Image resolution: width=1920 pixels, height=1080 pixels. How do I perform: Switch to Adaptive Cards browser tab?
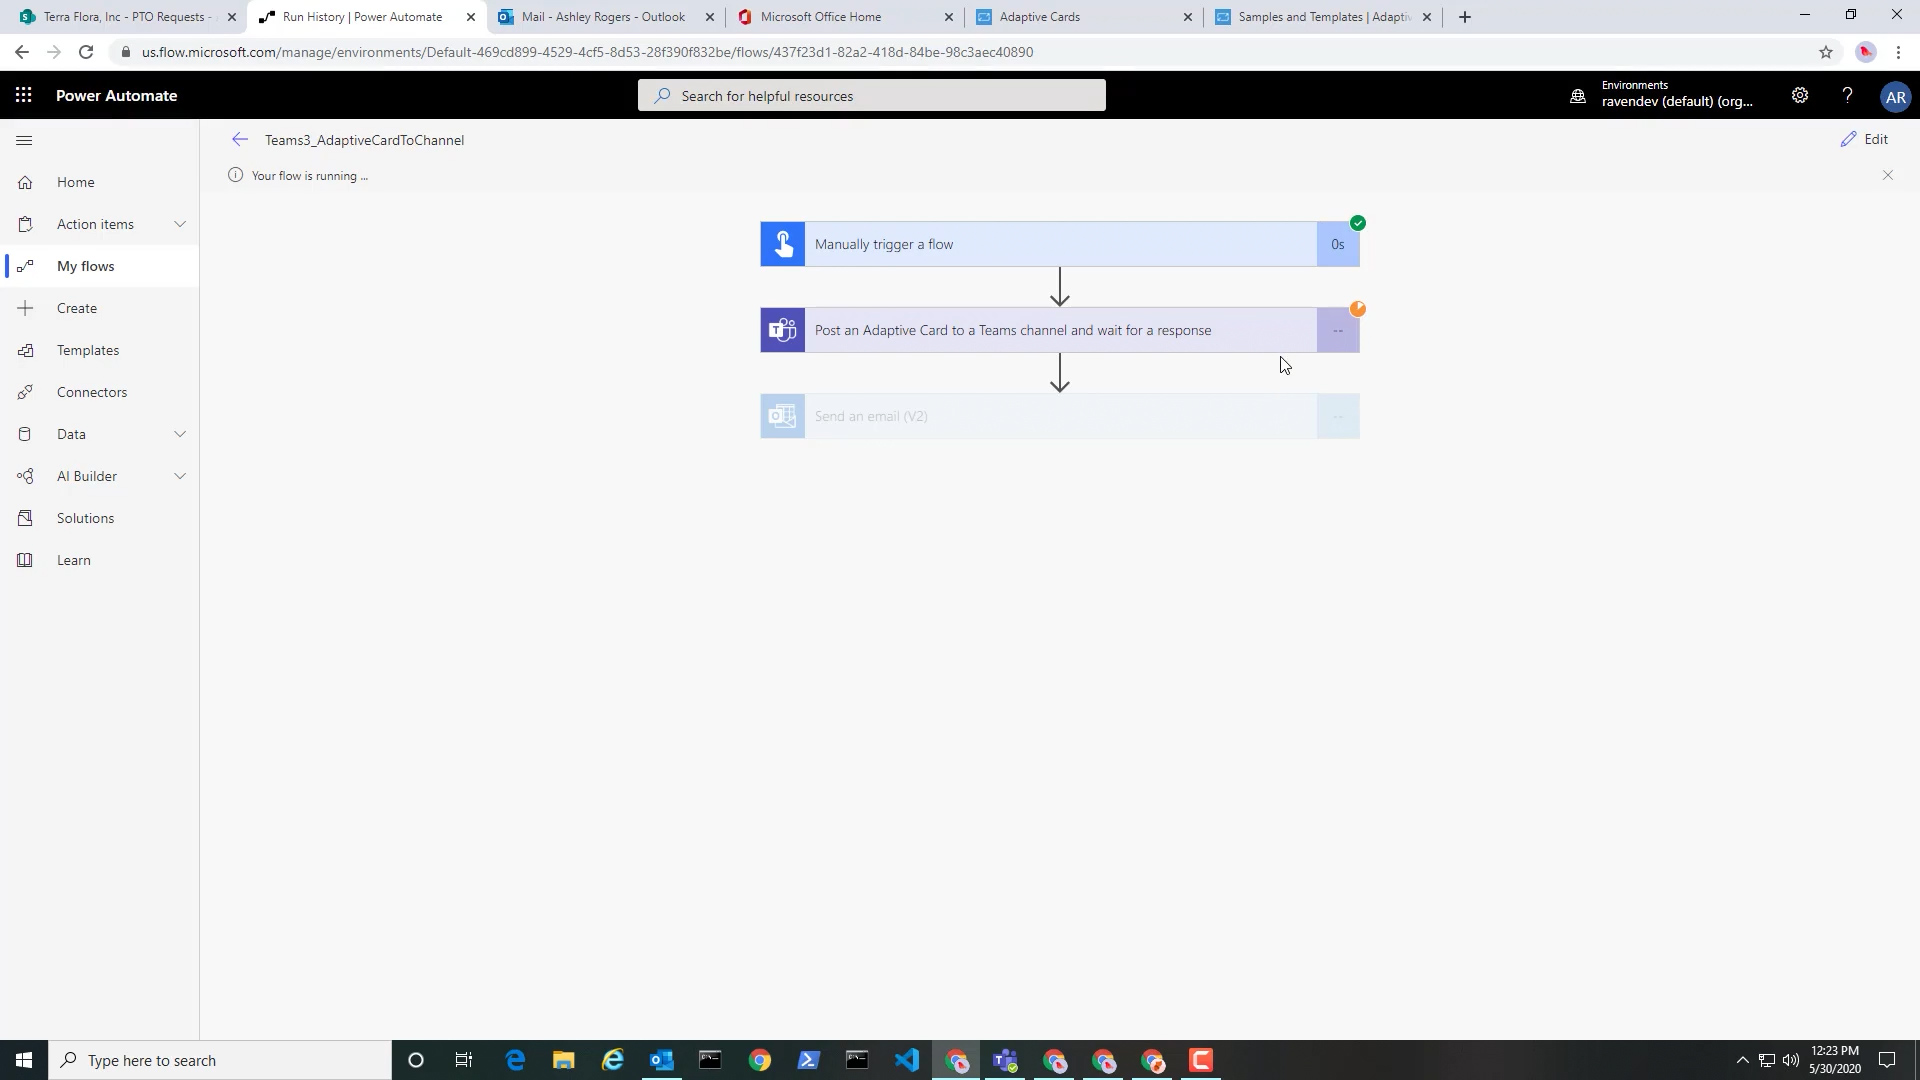pos(1084,17)
